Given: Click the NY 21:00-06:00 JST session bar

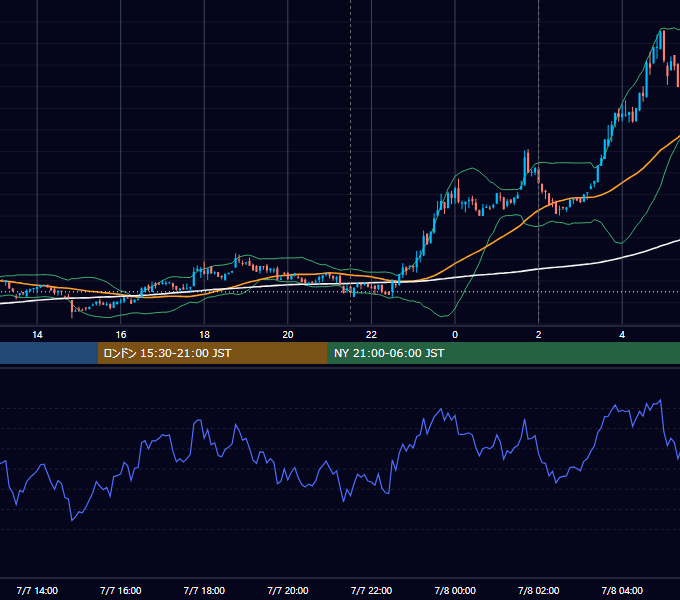Looking at the screenshot, I should coord(503,353).
